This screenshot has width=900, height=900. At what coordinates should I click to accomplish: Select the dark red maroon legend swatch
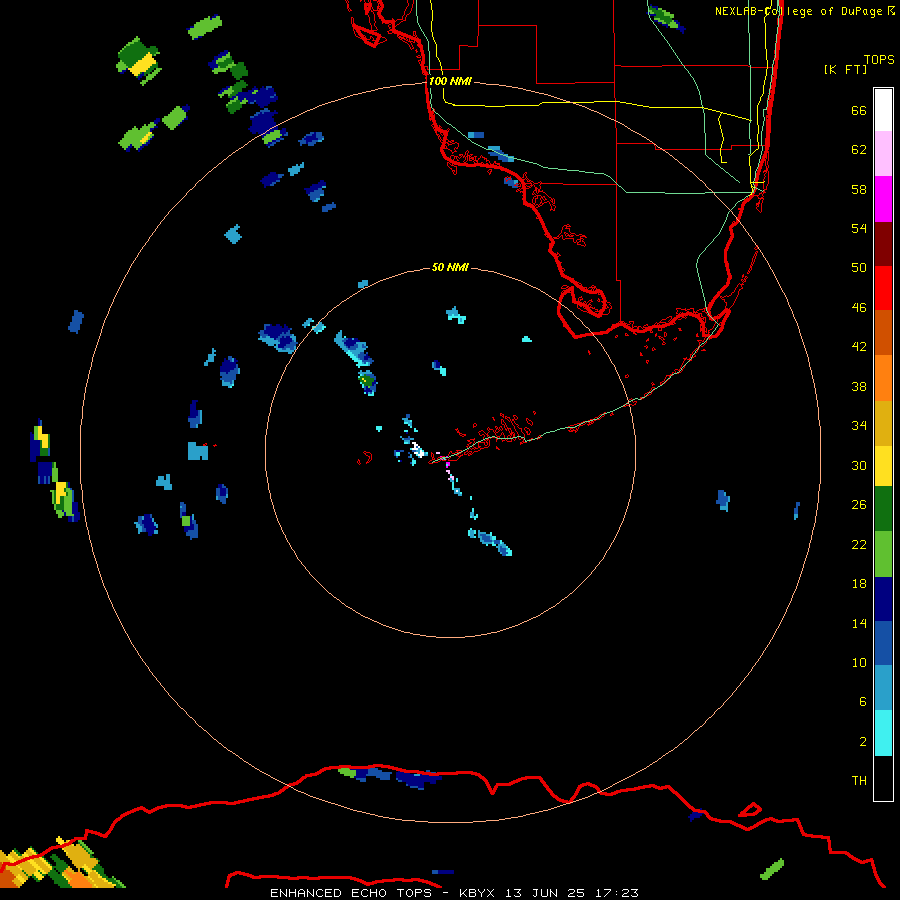point(883,245)
